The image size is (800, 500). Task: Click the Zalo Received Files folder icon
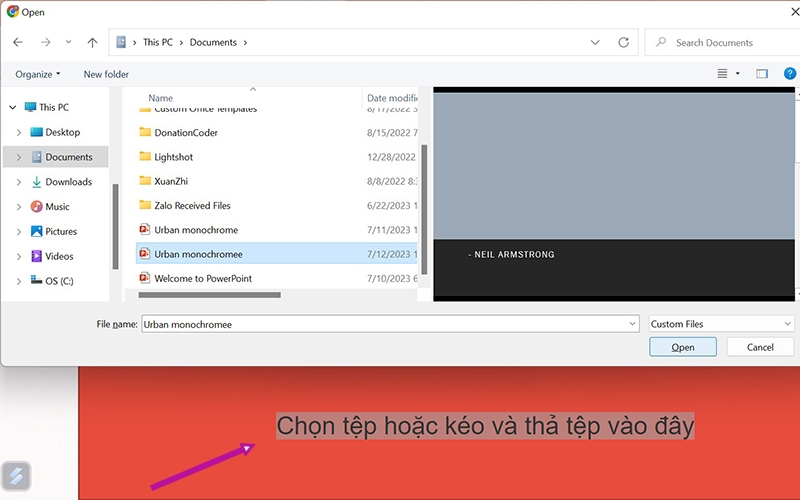tap(145, 205)
